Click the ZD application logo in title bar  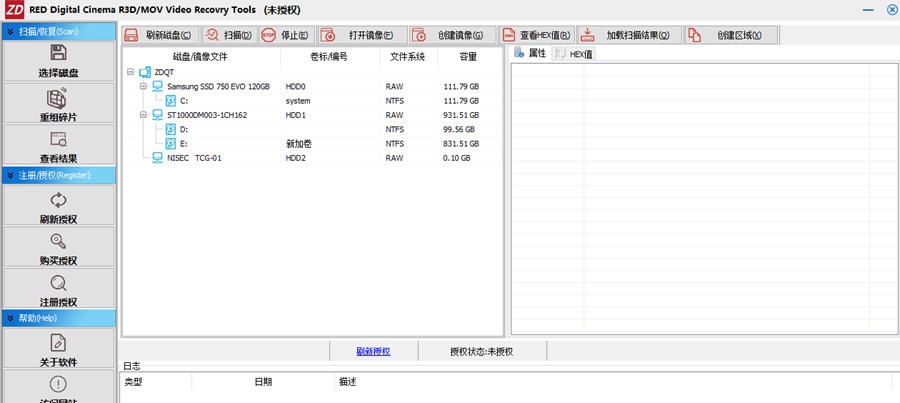(14, 10)
